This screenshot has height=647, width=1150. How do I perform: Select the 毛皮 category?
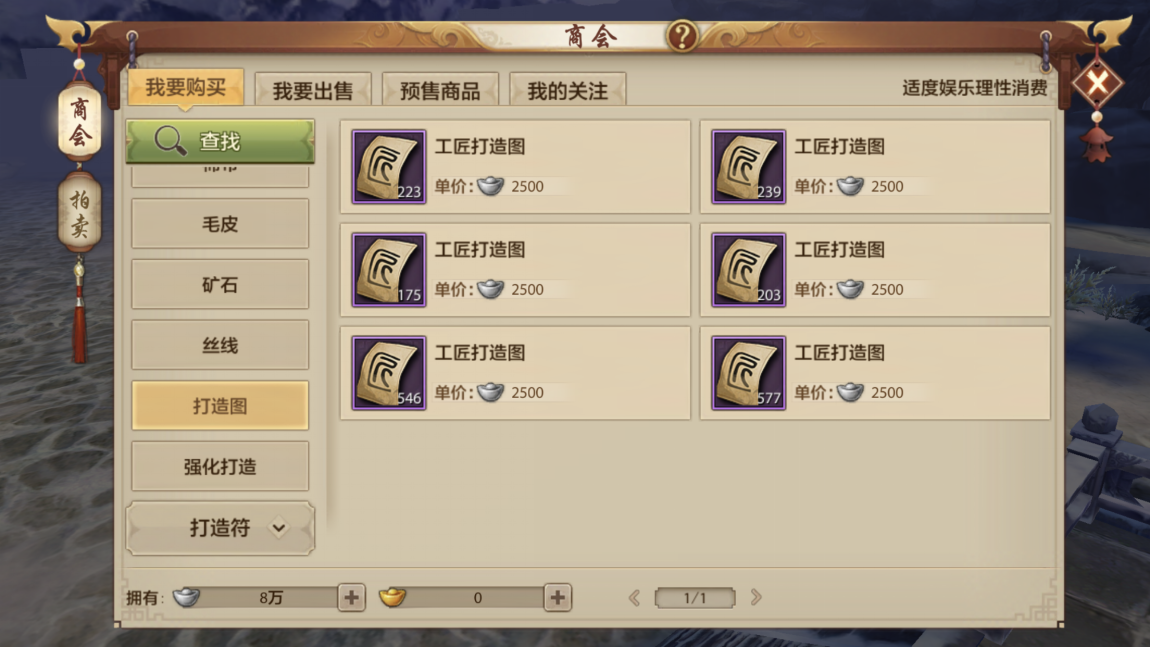(220, 224)
